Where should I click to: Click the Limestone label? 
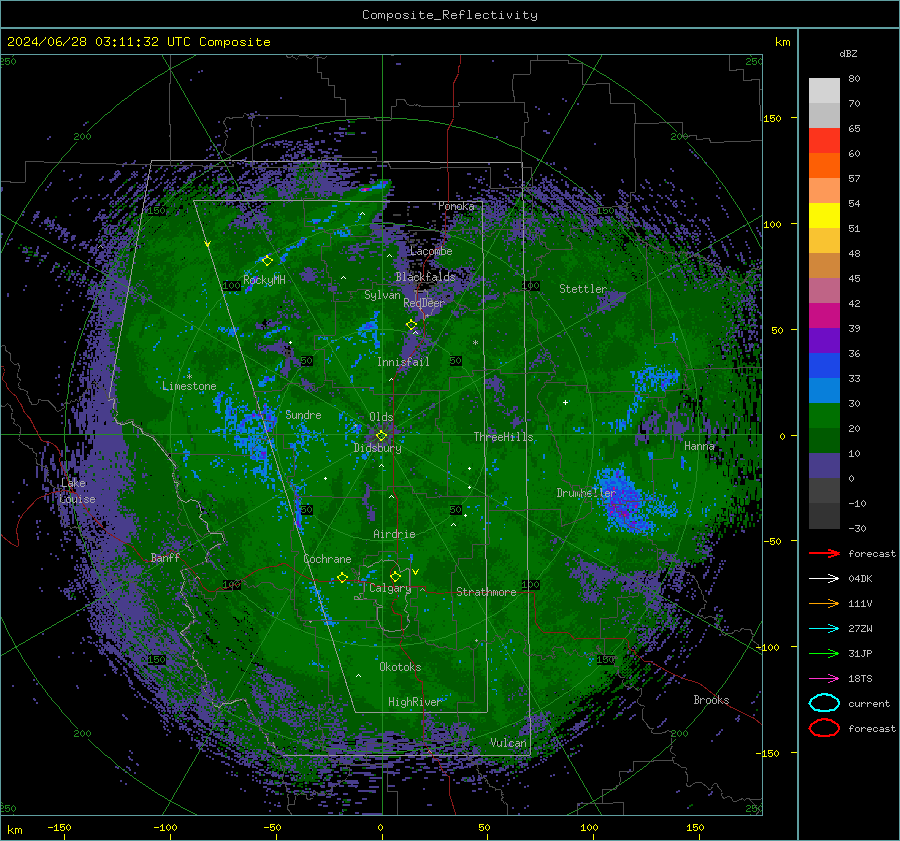(x=189, y=386)
